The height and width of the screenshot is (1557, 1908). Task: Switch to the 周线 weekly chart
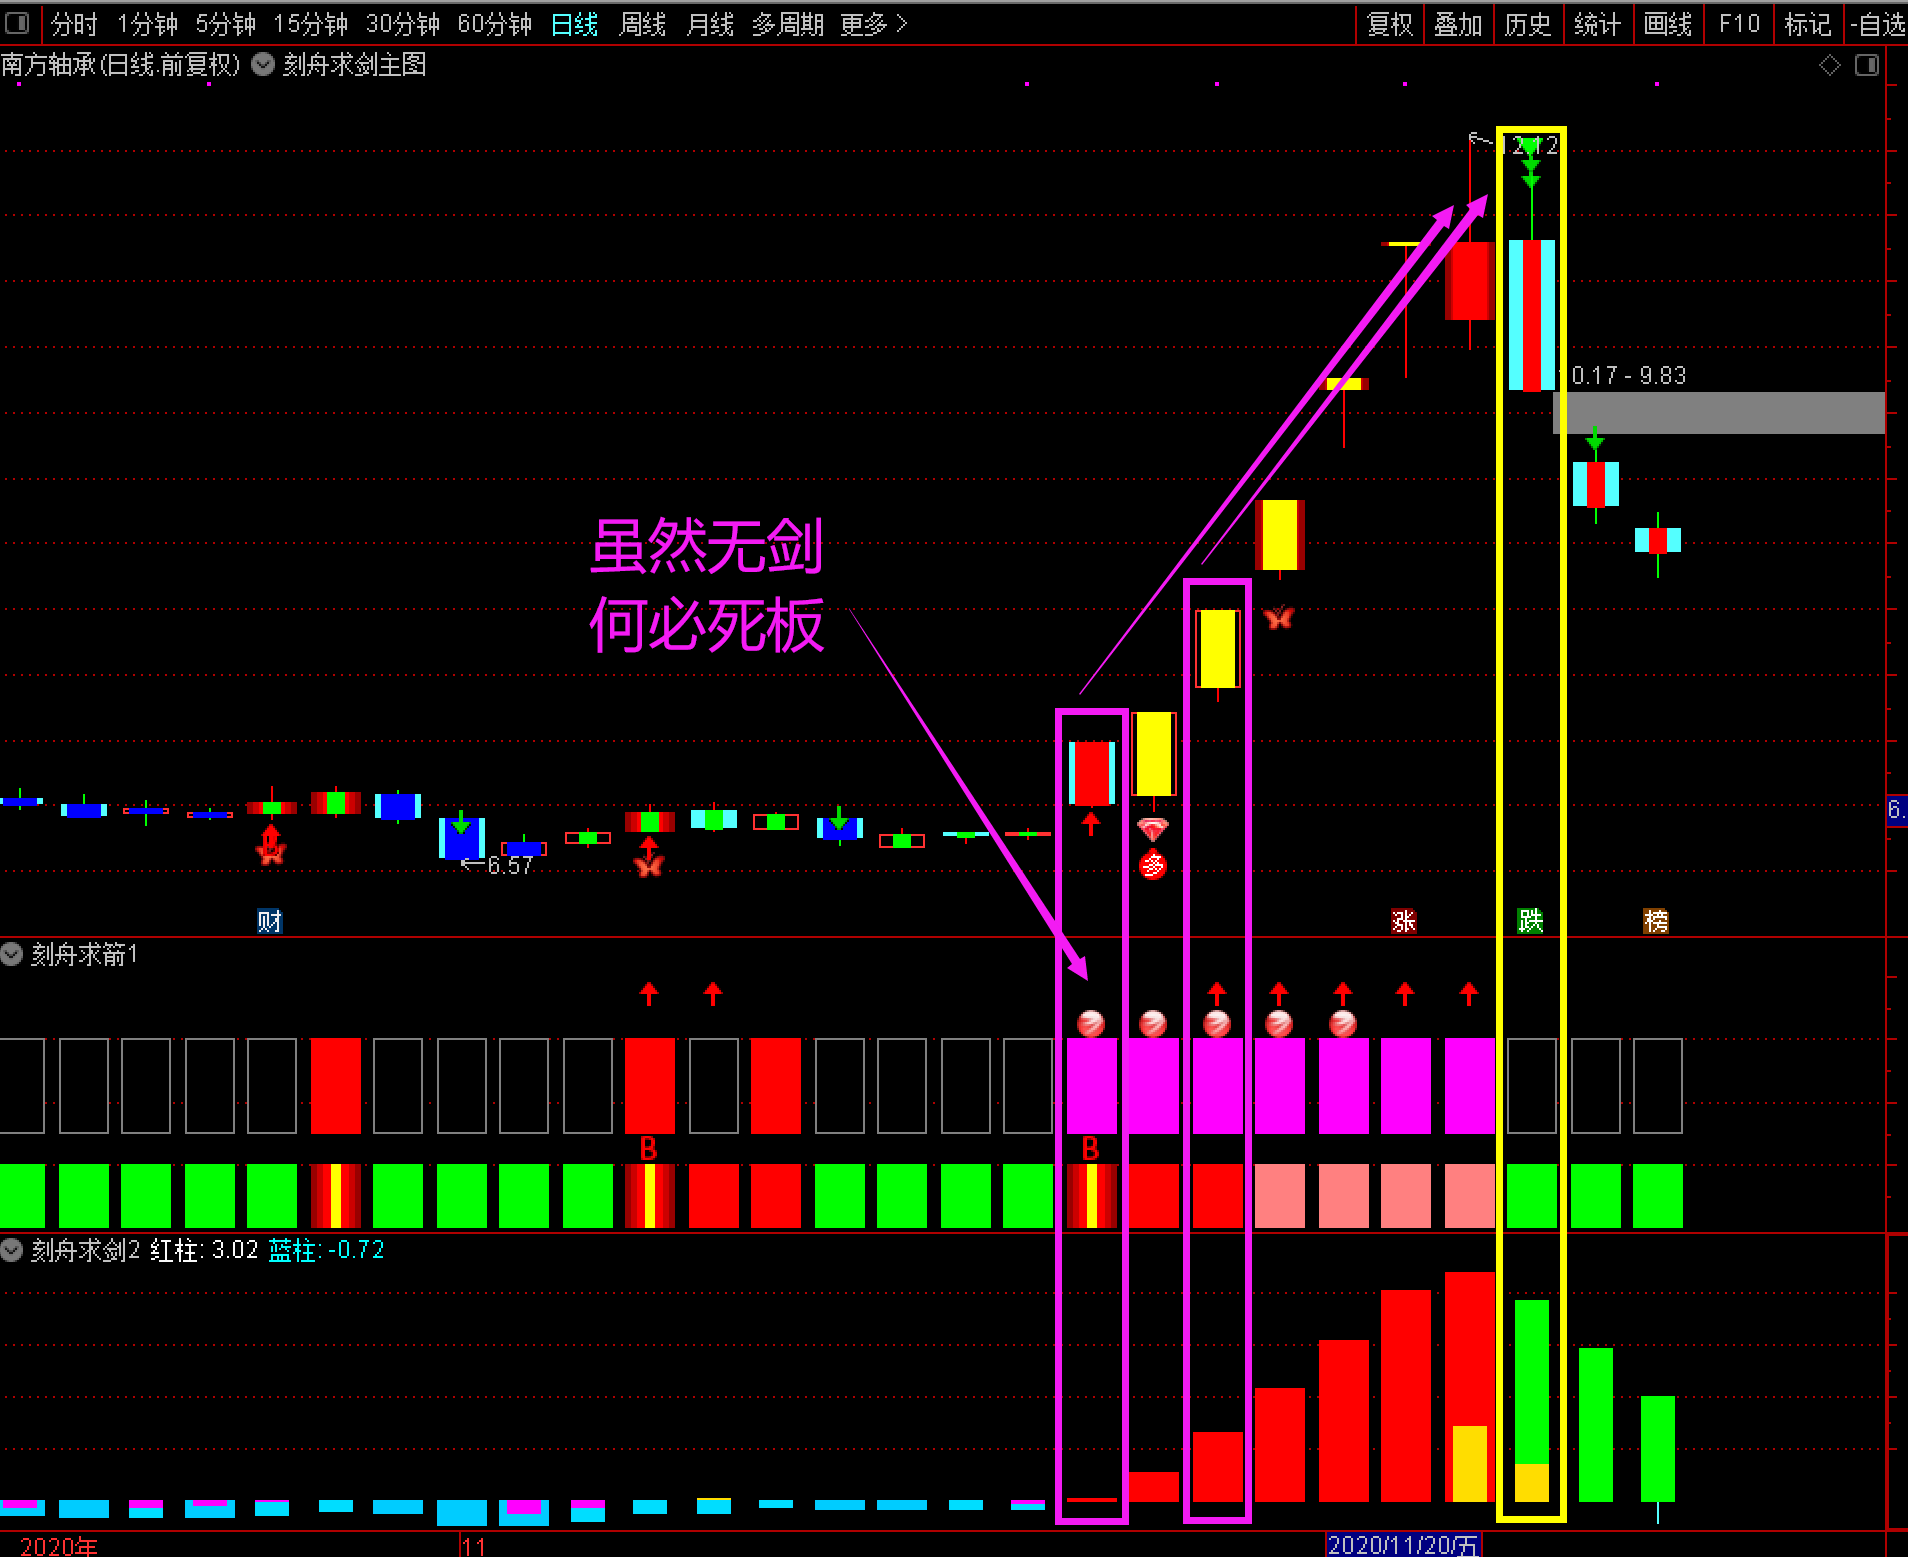(x=643, y=23)
